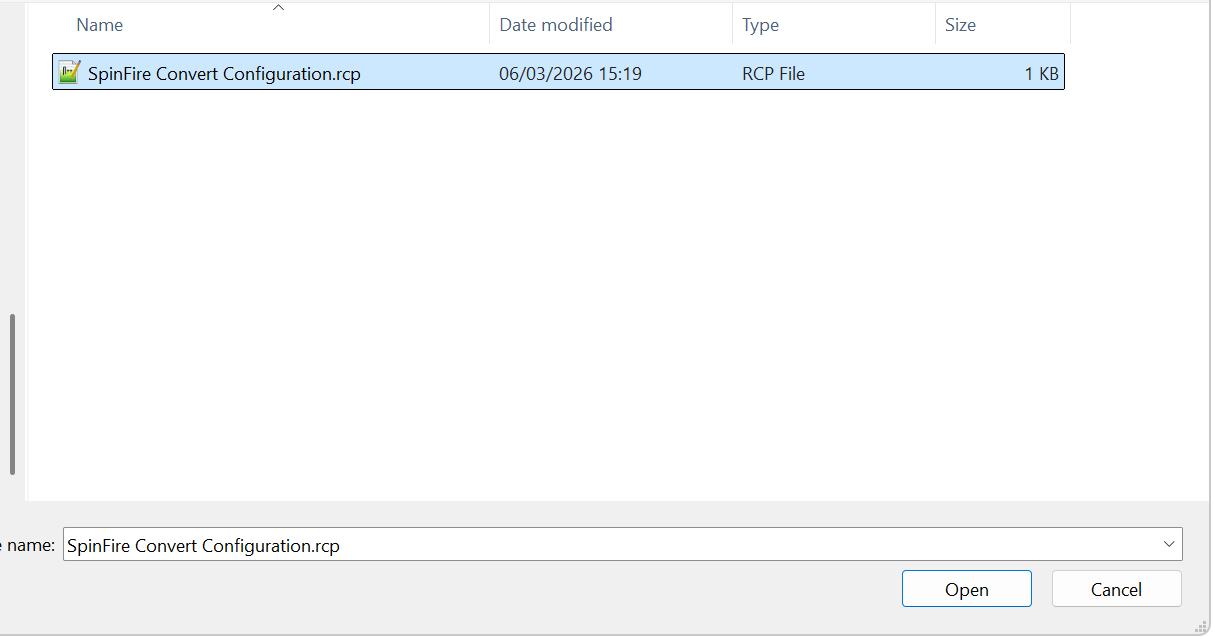Click the navigation pane vertical scrollbar
Screen dimensions: 1213x637
point(13,394)
